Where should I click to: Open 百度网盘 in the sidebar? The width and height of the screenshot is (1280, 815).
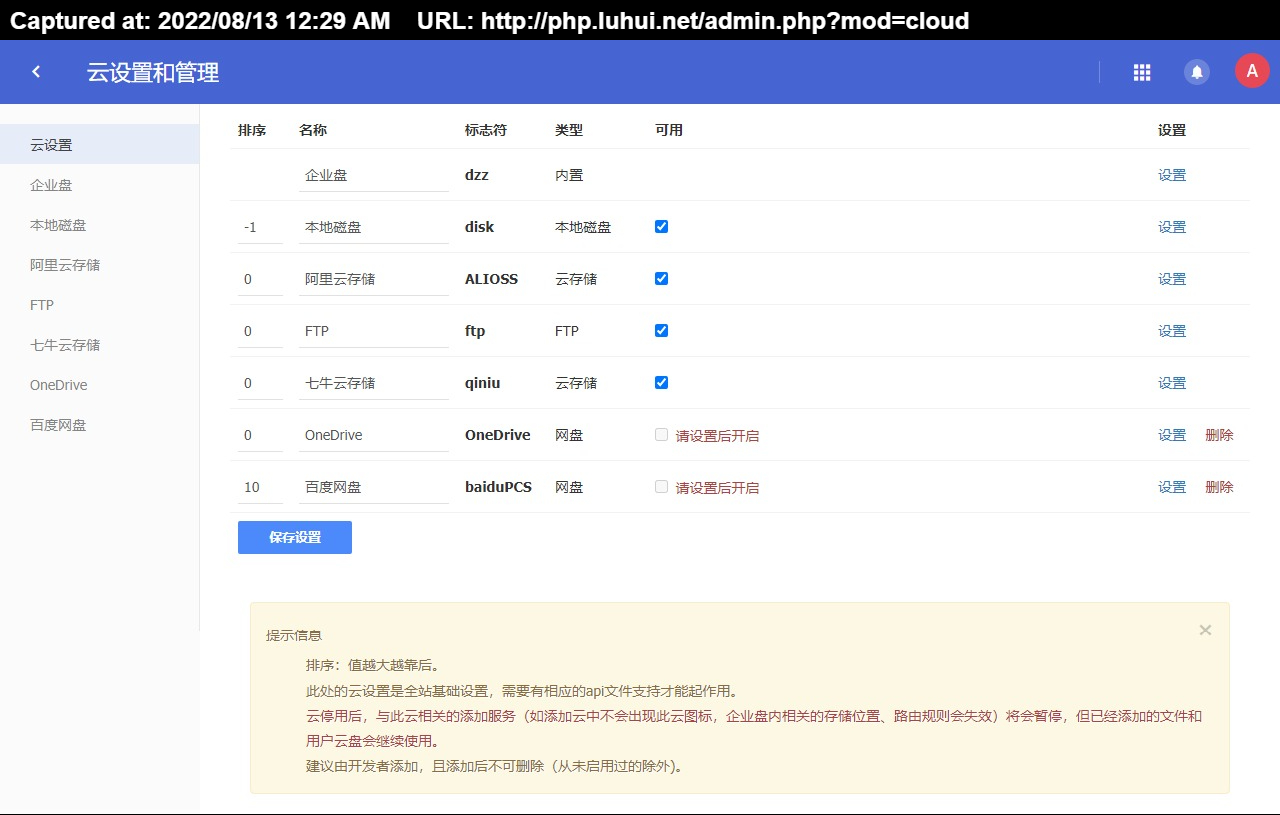[99, 425]
